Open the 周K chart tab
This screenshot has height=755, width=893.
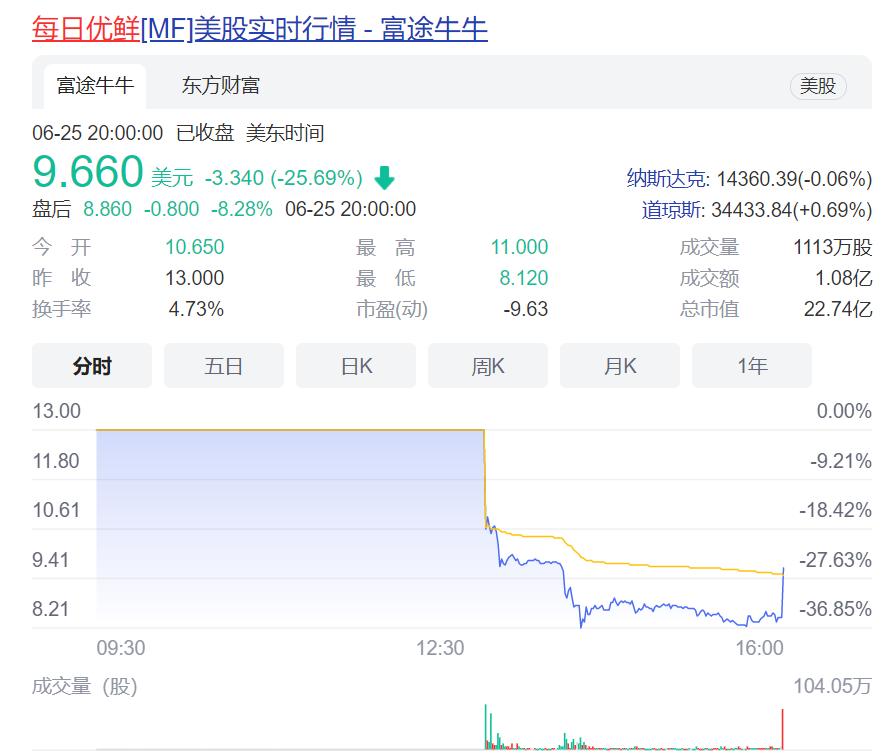(488, 366)
